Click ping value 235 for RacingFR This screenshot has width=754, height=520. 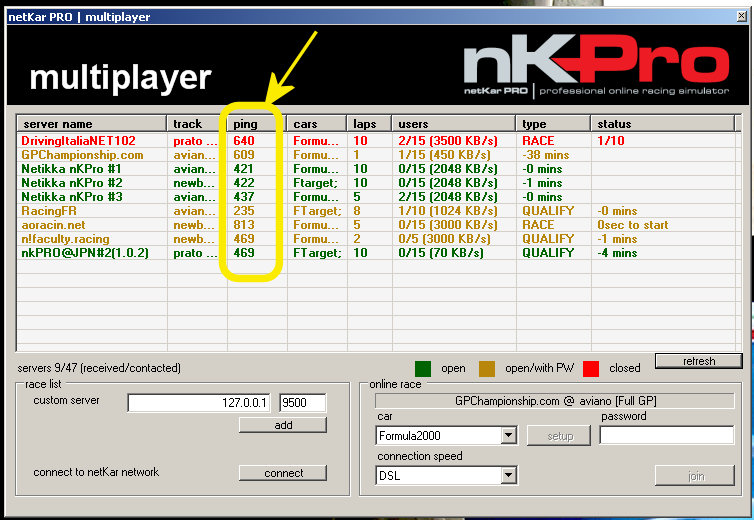(244, 211)
